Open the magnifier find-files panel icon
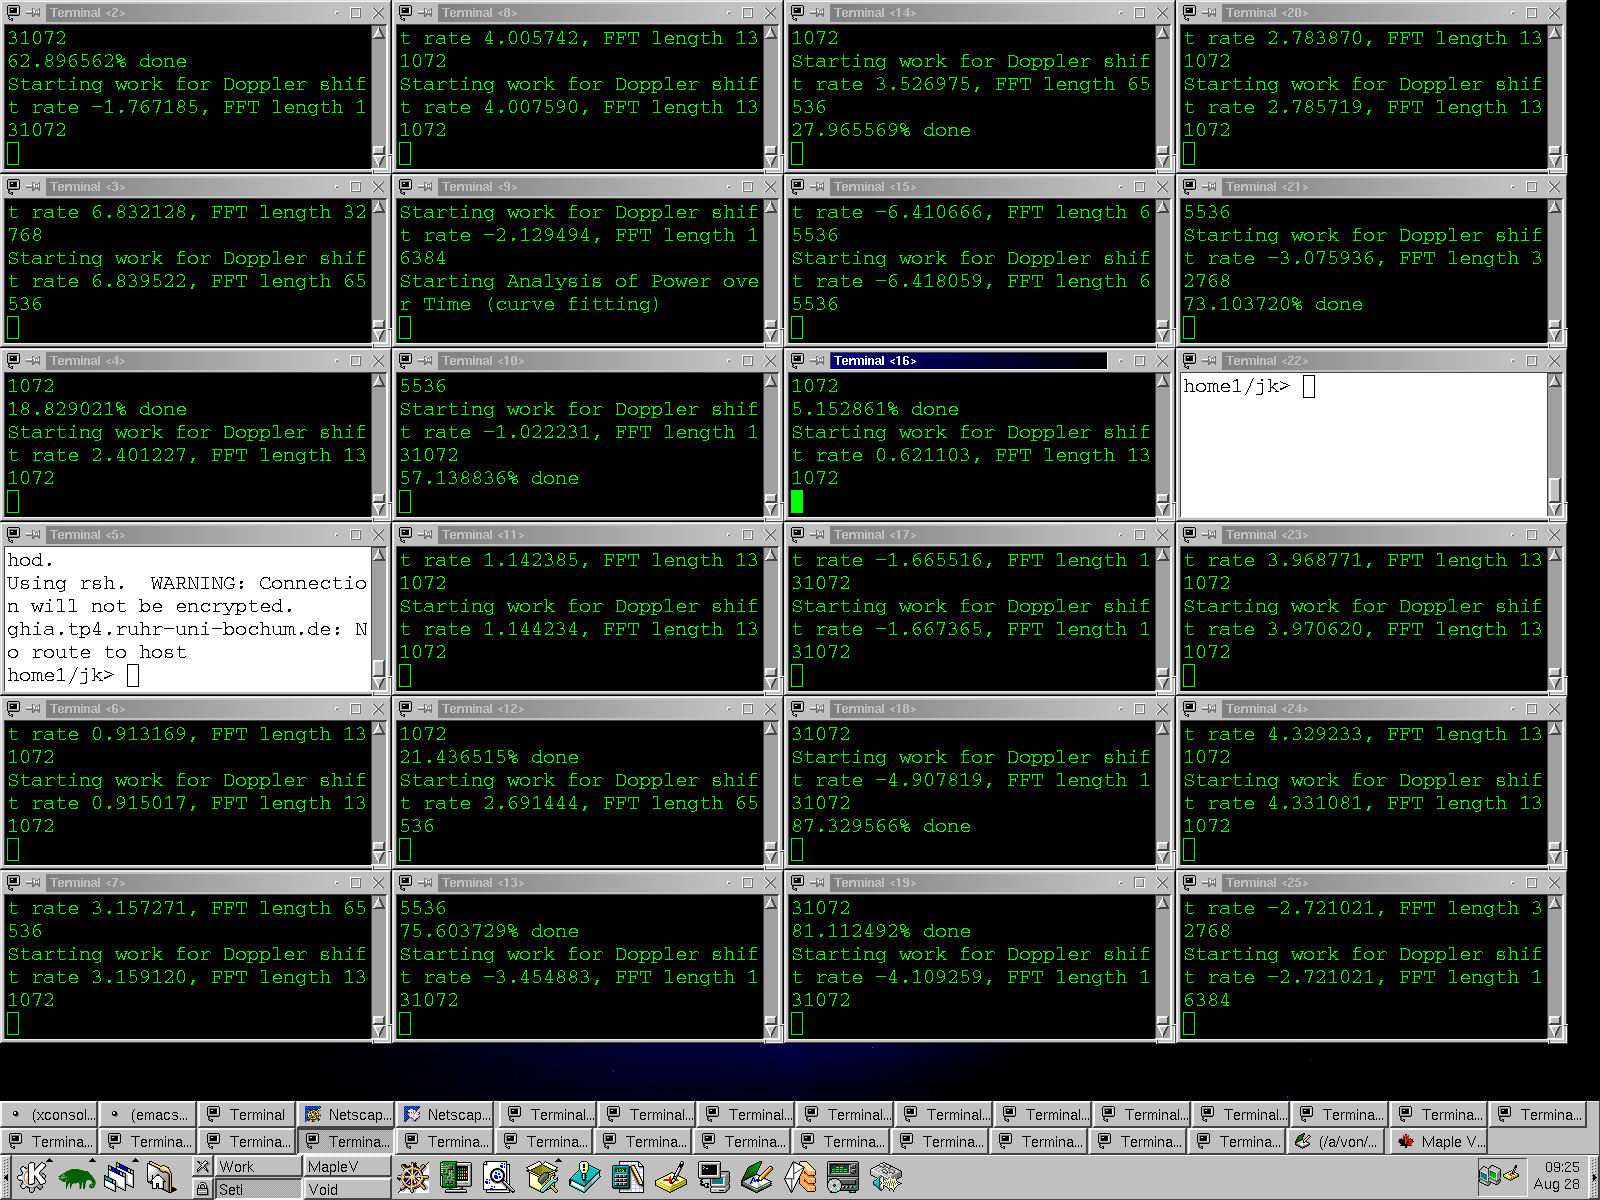Image resolution: width=1600 pixels, height=1200 pixels. [498, 1177]
